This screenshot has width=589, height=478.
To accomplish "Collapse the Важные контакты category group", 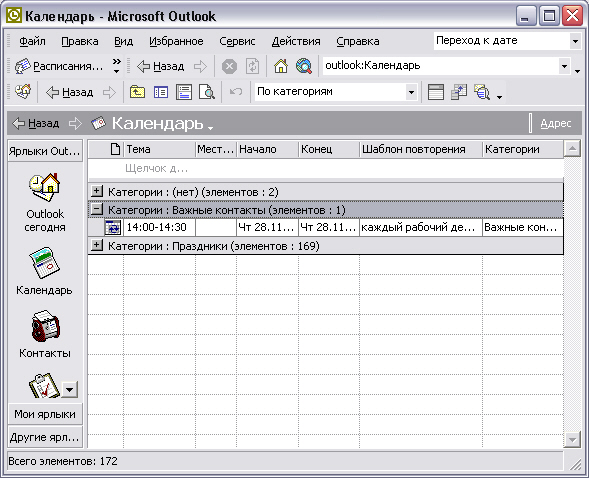I will pos(97,209).
